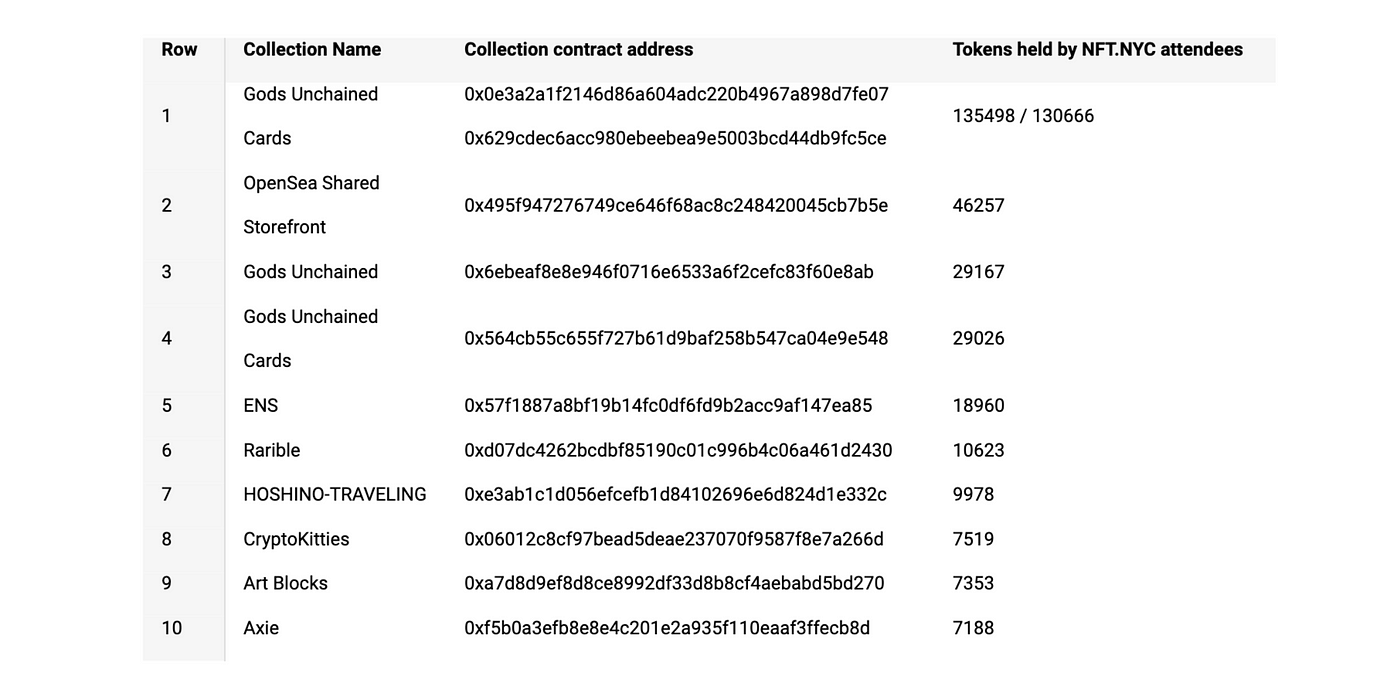Click the ENS collection name cell
This screenshot has width=1400, height=700.
[260, 405]
